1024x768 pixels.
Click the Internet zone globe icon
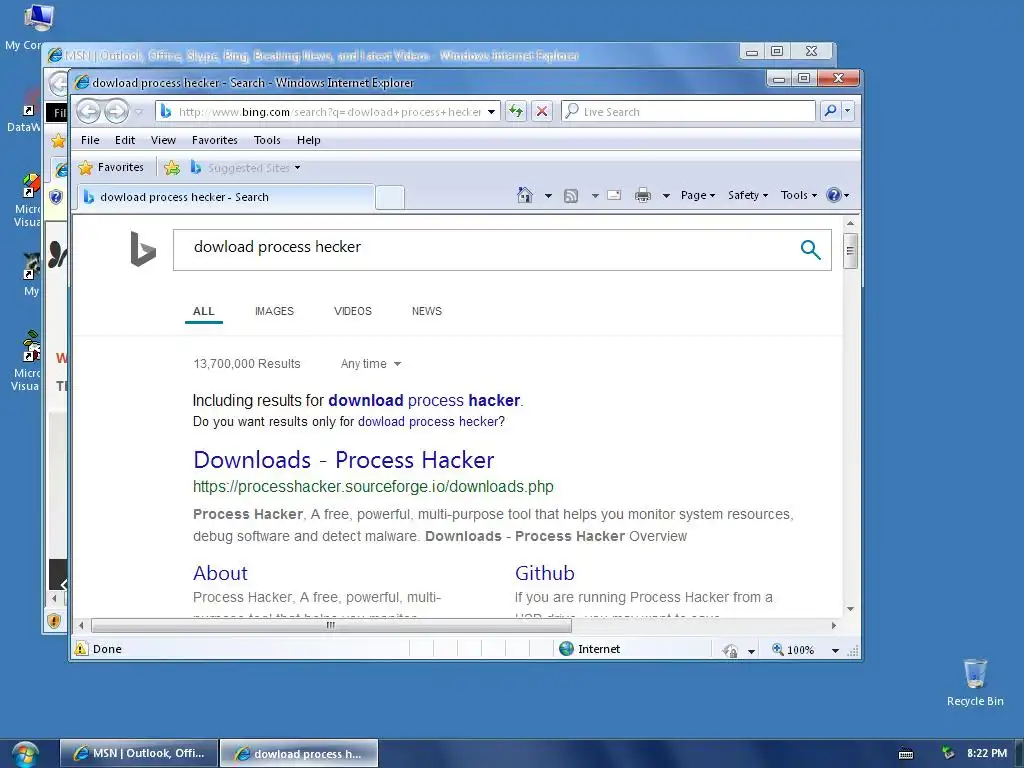[566, 648]
